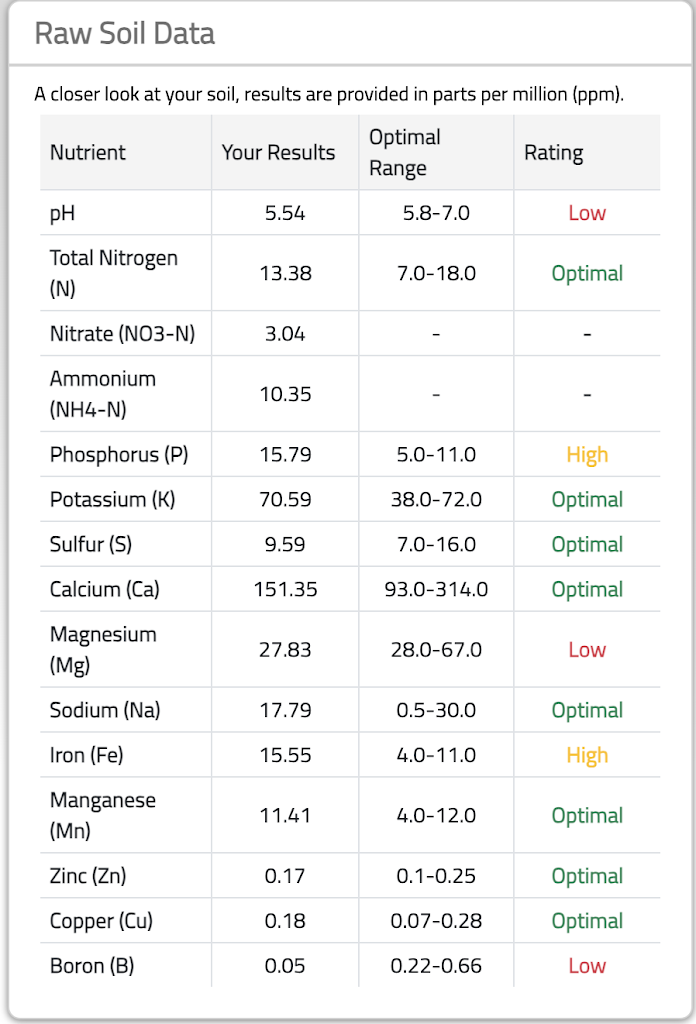Click the pH row label
This screenshot has height=1024, width=696.
pyautogui.click(x=62, y=213)
